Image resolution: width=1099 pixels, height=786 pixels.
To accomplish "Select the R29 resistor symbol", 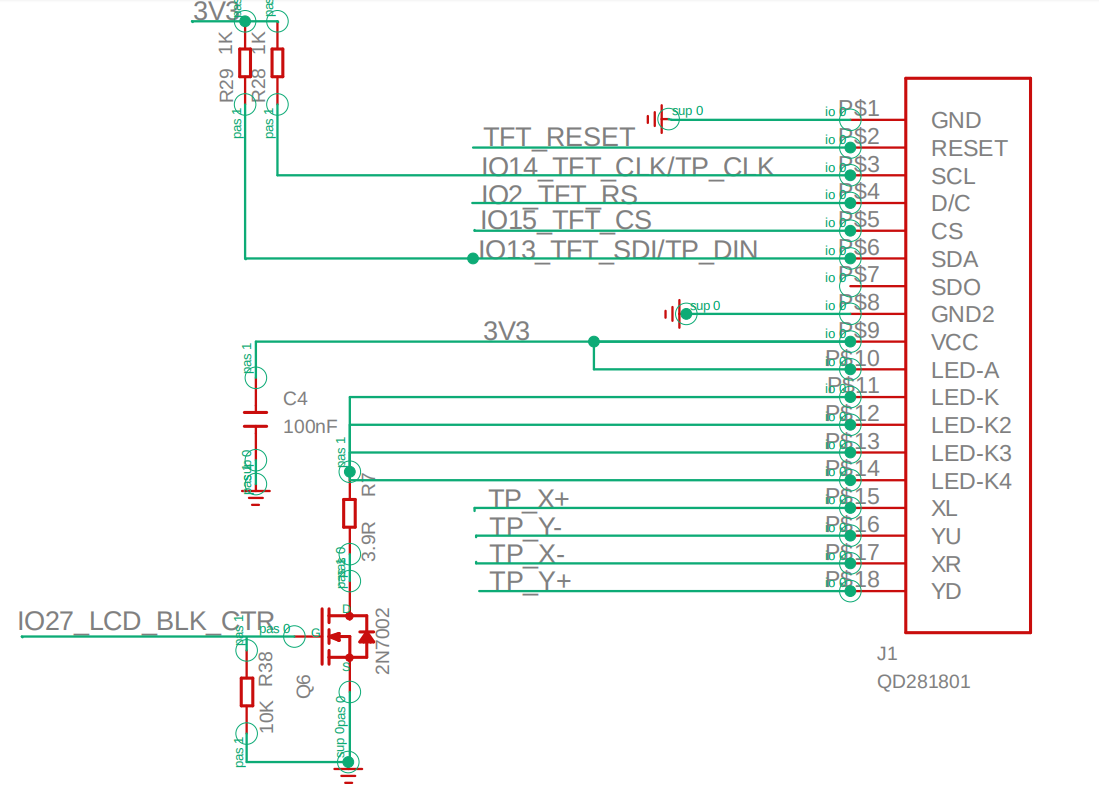I will pos(245,63).
